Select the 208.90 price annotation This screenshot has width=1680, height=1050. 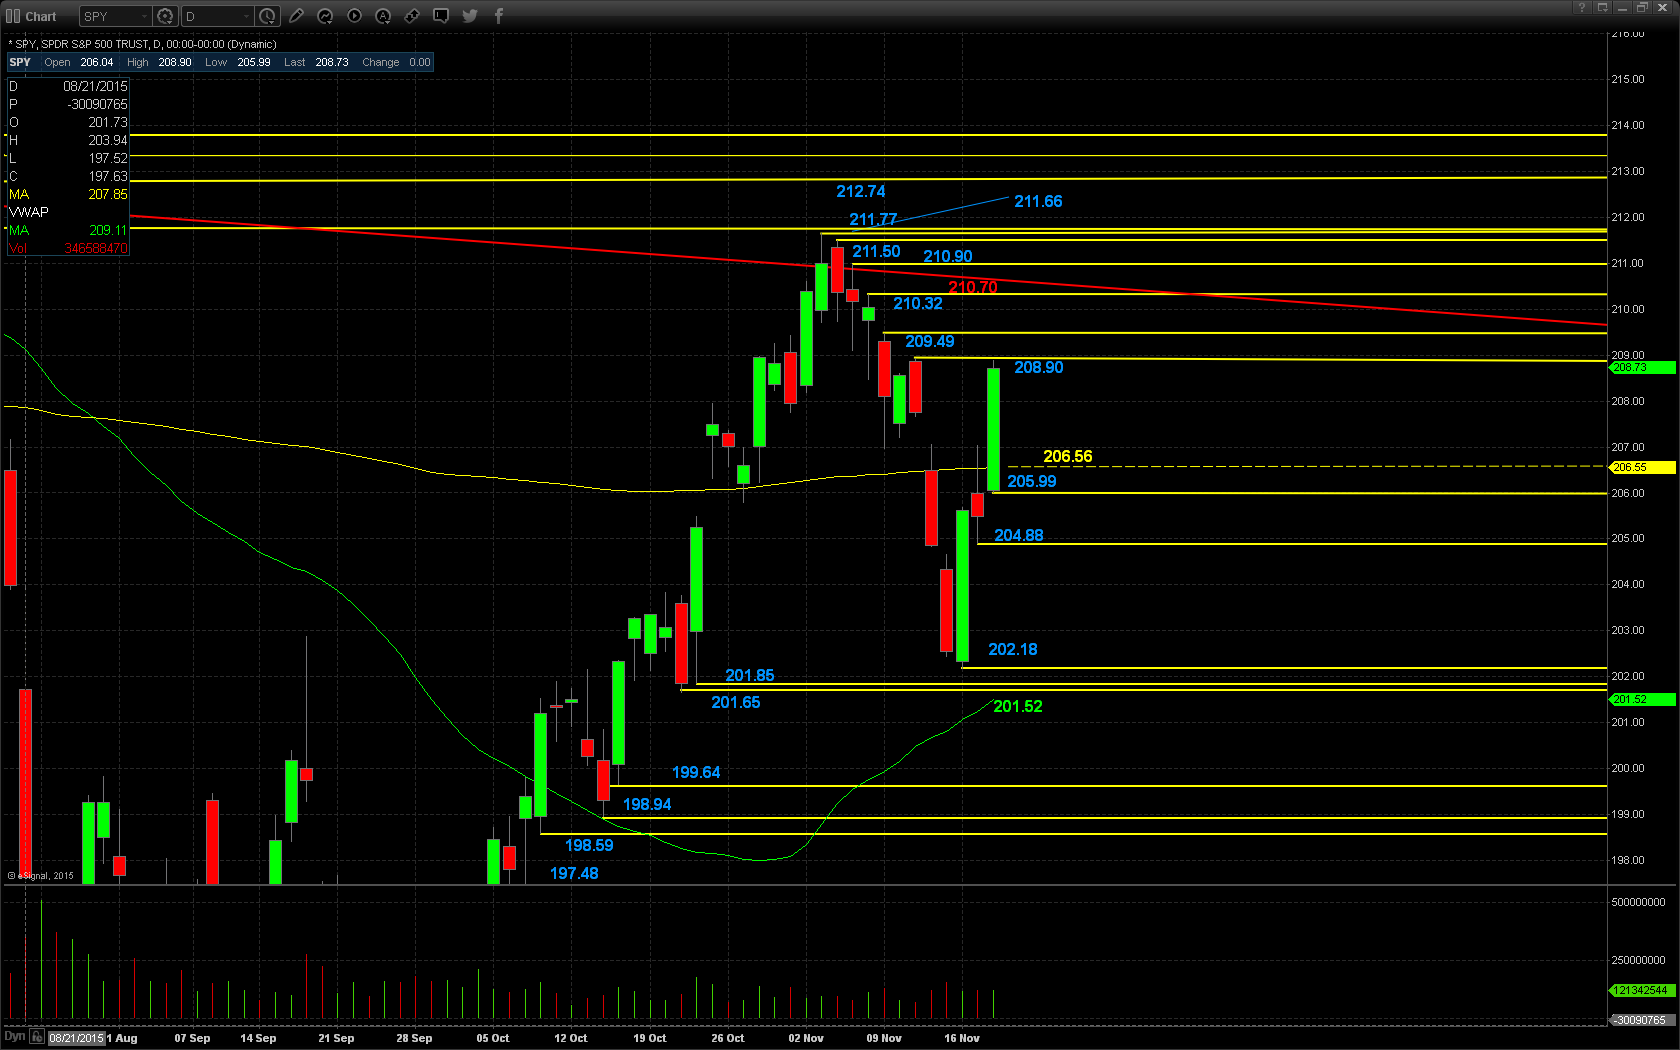click(x=1039, y=367)
